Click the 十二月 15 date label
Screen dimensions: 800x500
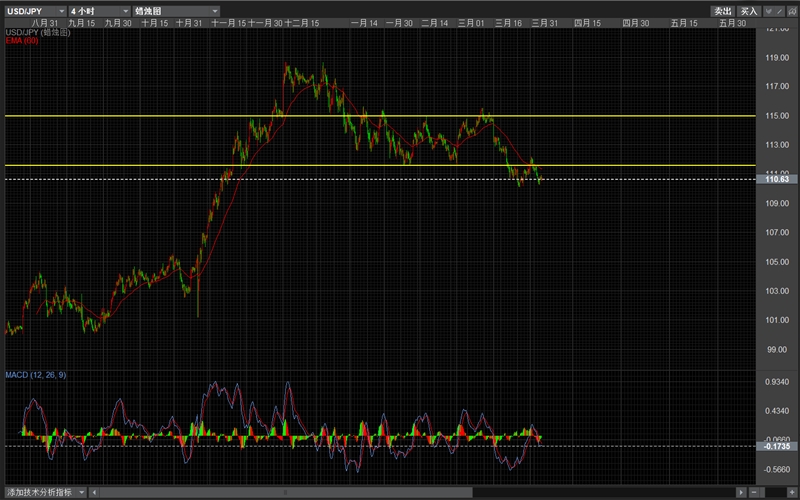tap(302, 23)
